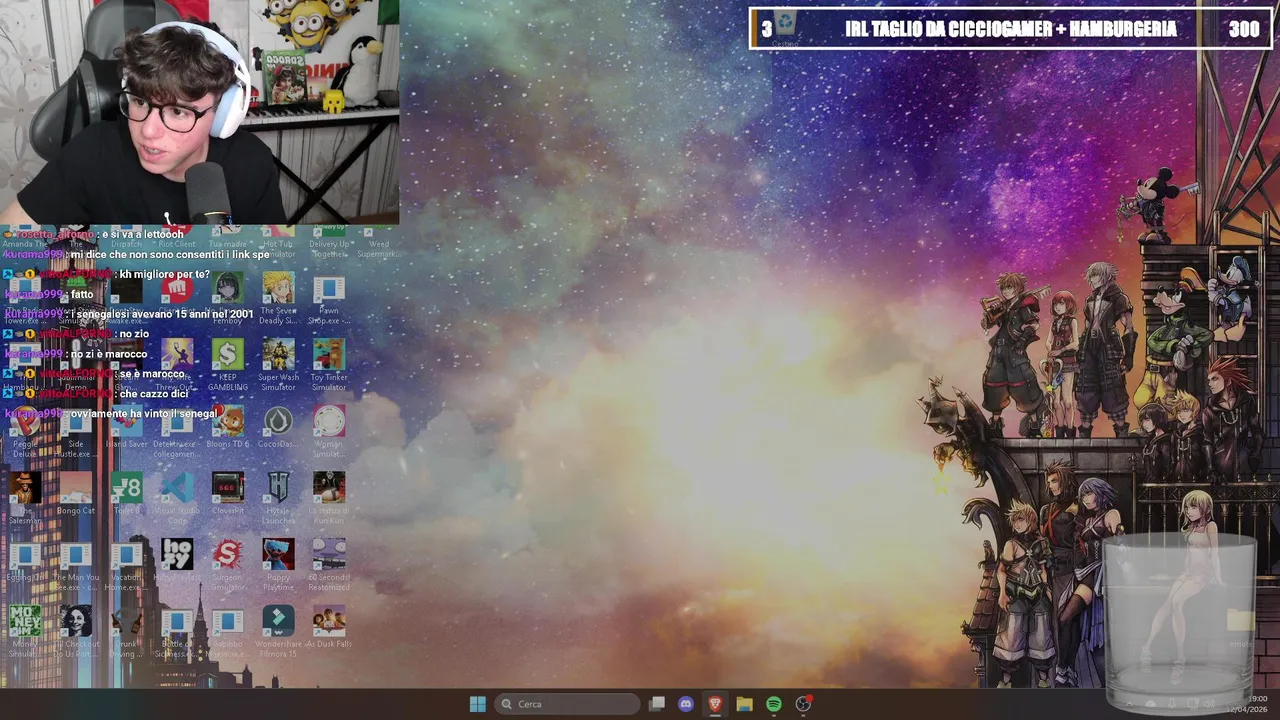Screen dimensions: 1280x720
Task: Select Femboy game desktop shortcut
Action: tap(228, 299)
